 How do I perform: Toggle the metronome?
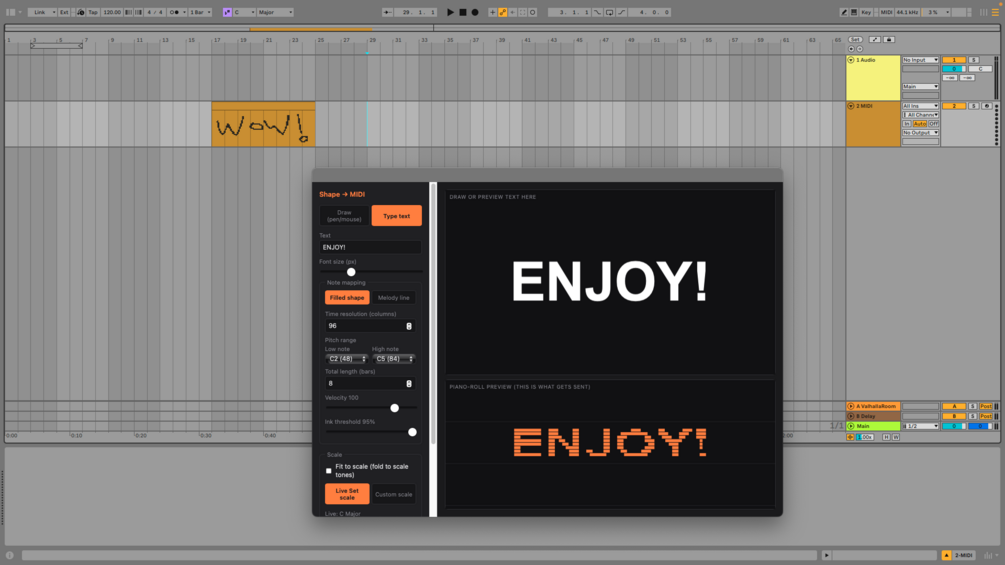tap(175, 12)
